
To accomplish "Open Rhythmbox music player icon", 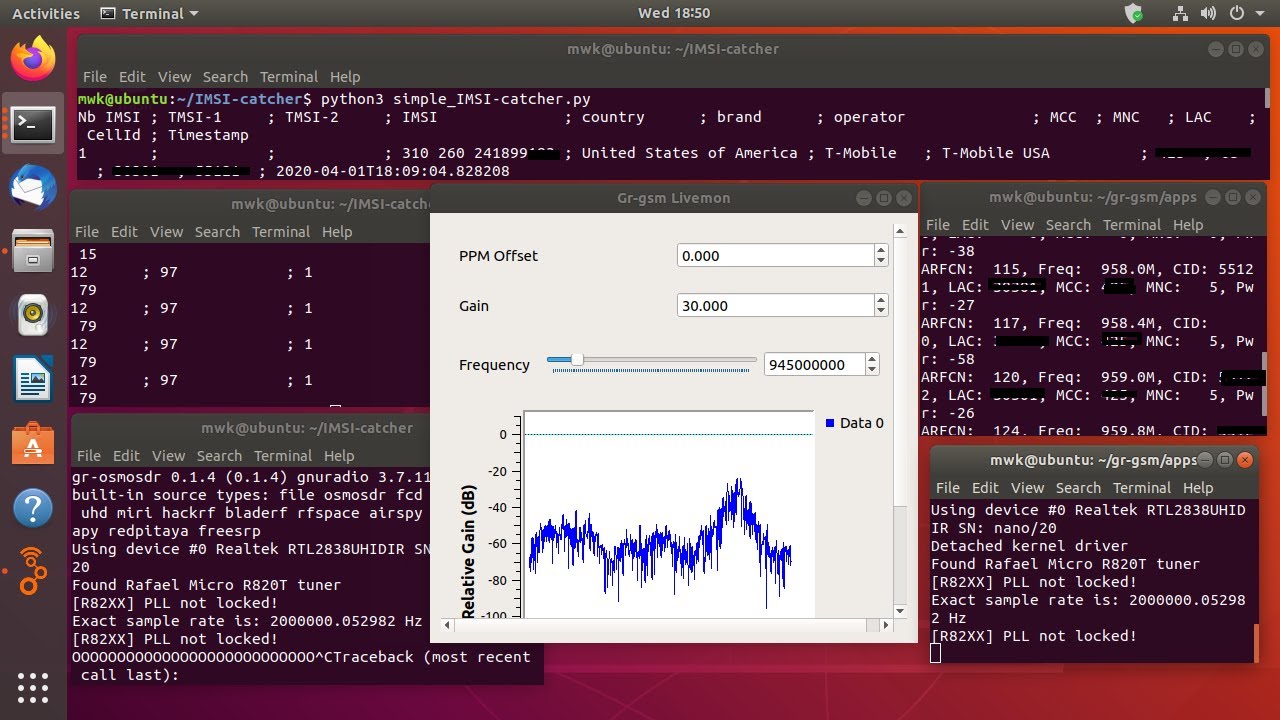I will [x=33, y=315].
